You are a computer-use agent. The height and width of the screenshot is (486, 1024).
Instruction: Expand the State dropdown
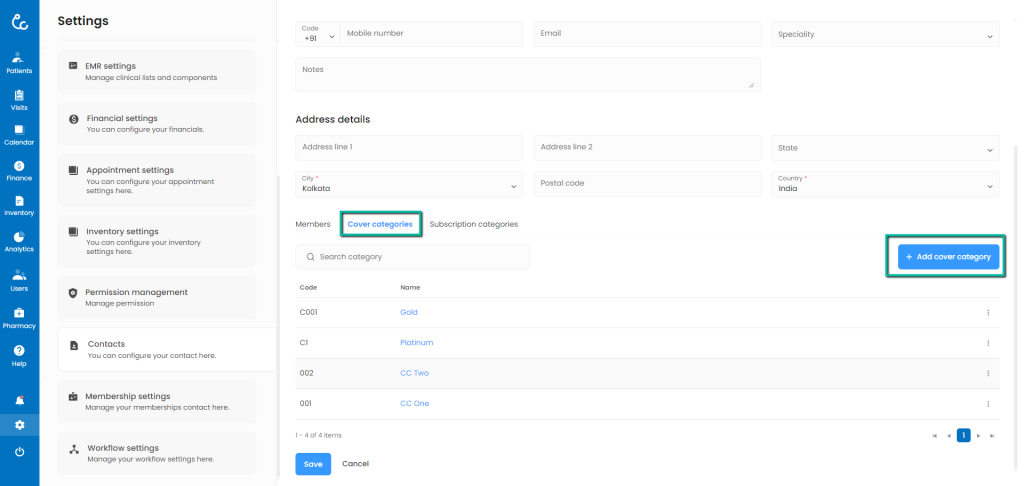pyautogui.click(x=884, y=148)
